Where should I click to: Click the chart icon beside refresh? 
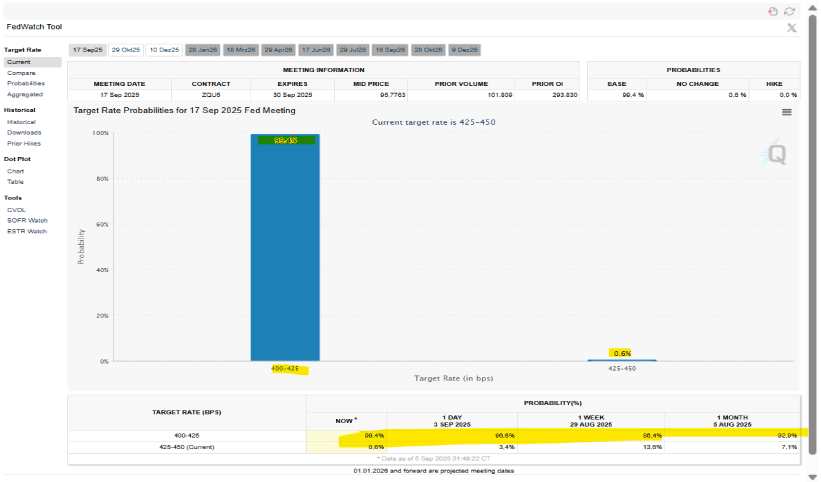pos(772,11)
